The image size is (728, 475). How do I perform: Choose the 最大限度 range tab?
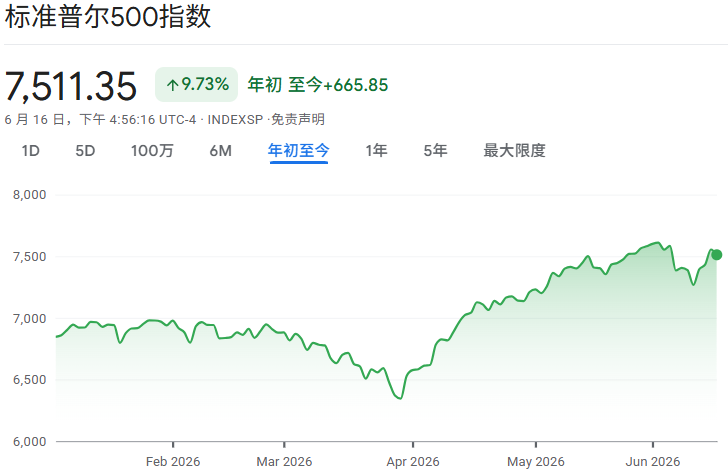coord(514,151)
